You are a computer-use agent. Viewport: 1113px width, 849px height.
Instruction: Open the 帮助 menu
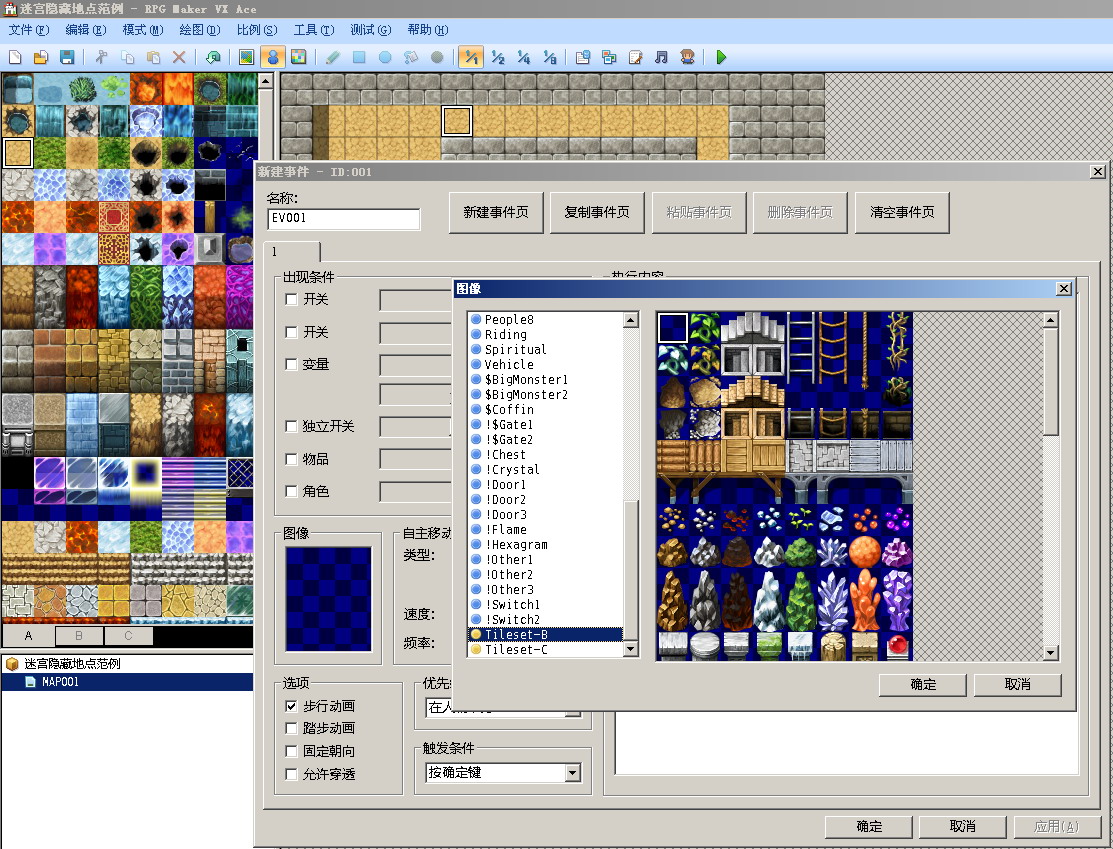(x=427, y=30)
